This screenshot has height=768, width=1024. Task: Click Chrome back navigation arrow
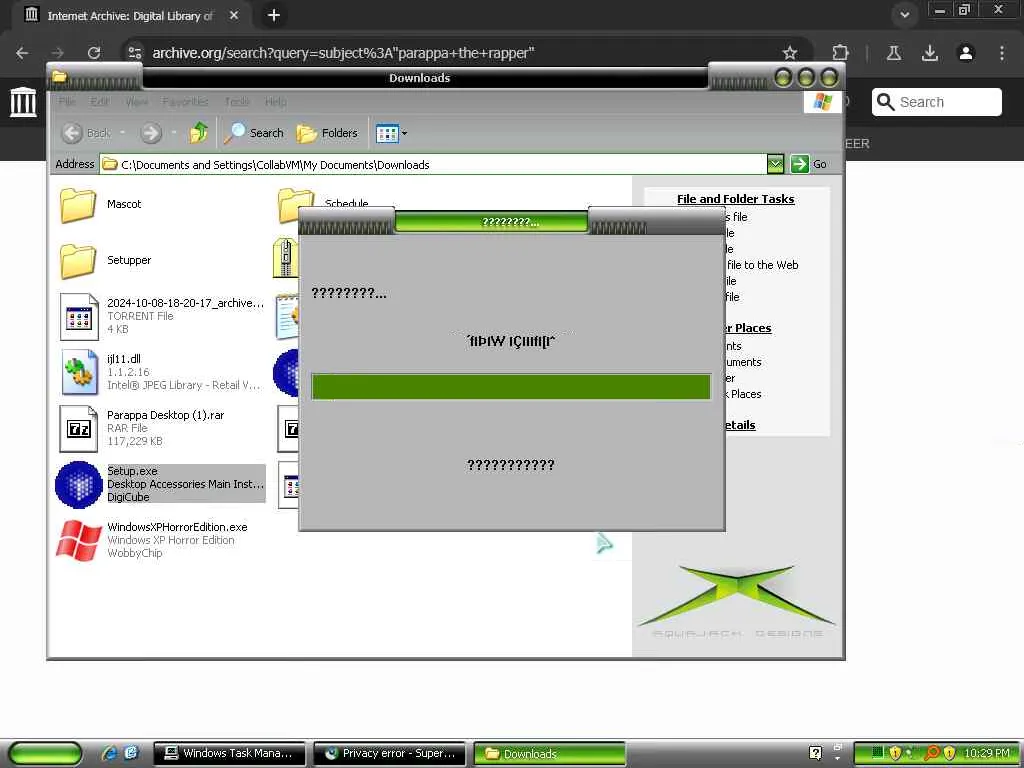pos(22,53)
